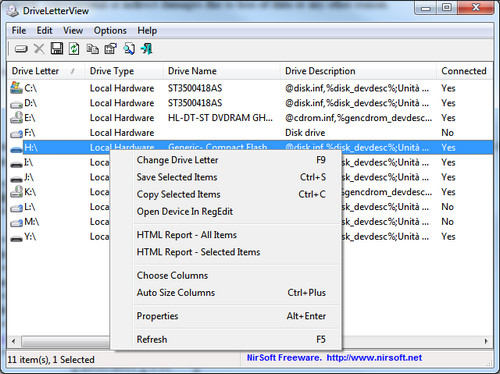Click the H:\ drive icon
The image size is (500, 374).
coord(16,149)
